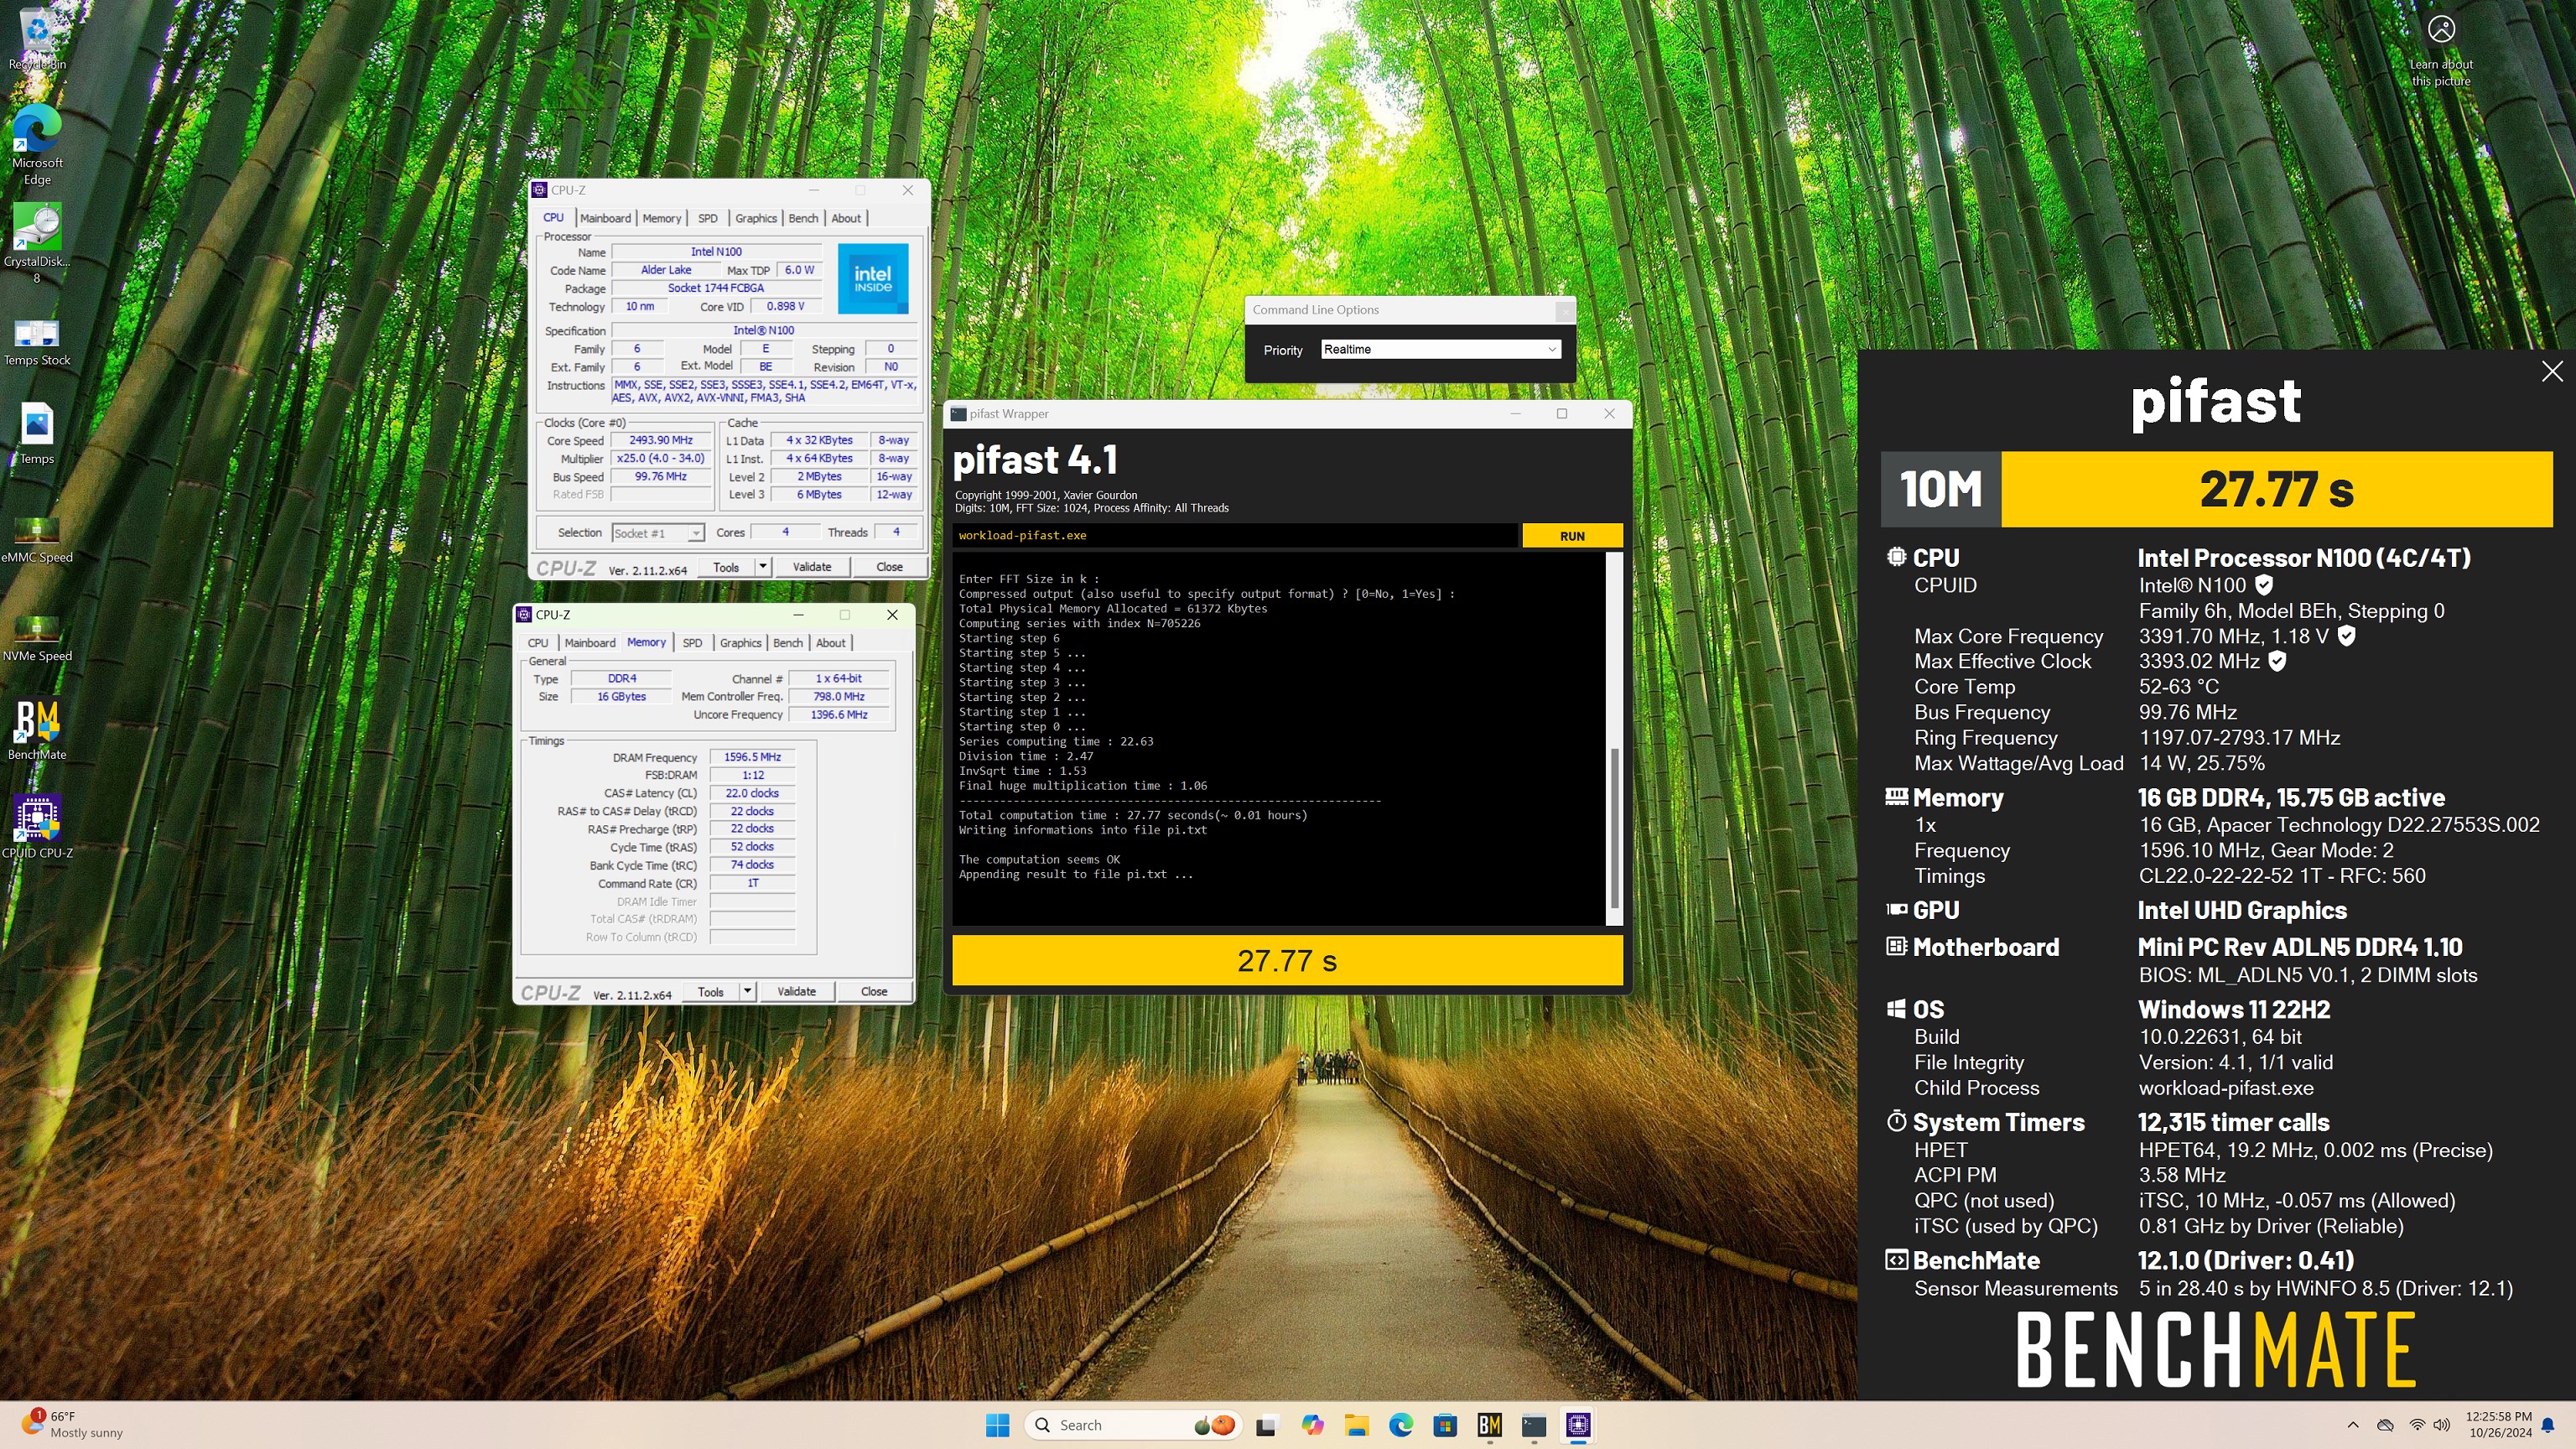
Task: Switch to Memory tab in upper CPU-Z
Action: 661,218
